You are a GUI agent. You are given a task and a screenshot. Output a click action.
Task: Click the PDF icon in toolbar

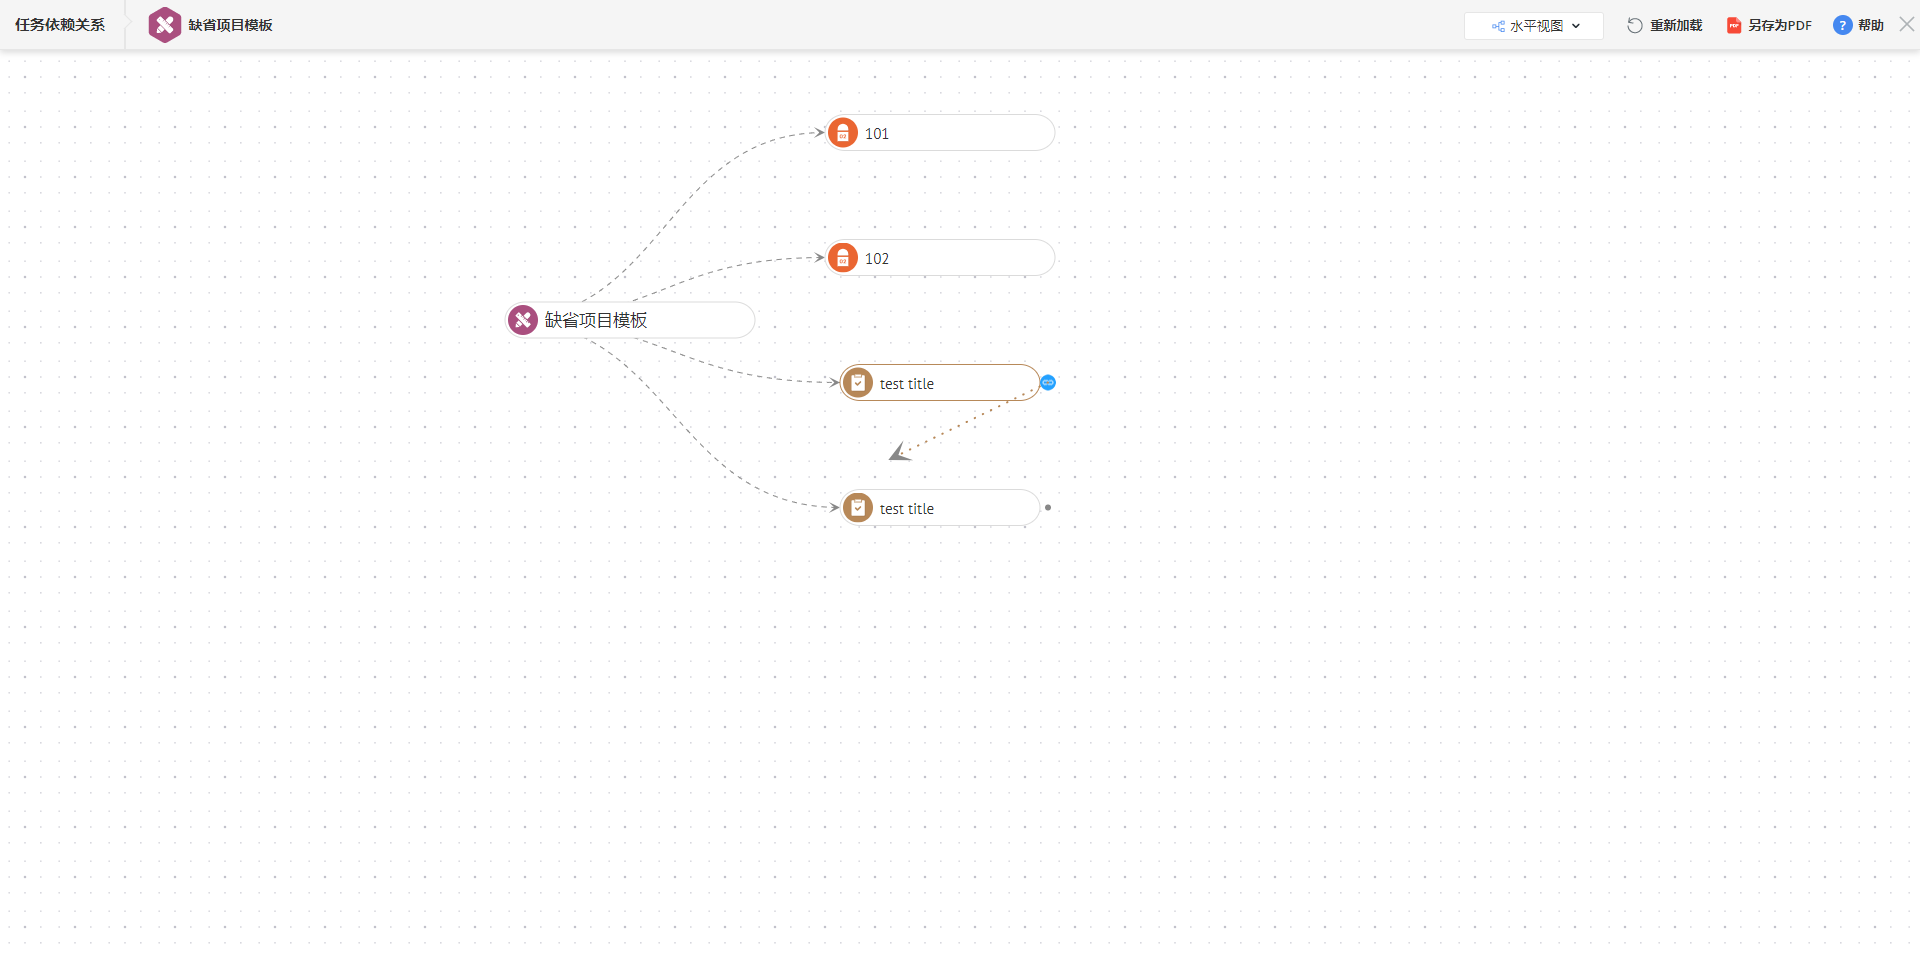1734,26
